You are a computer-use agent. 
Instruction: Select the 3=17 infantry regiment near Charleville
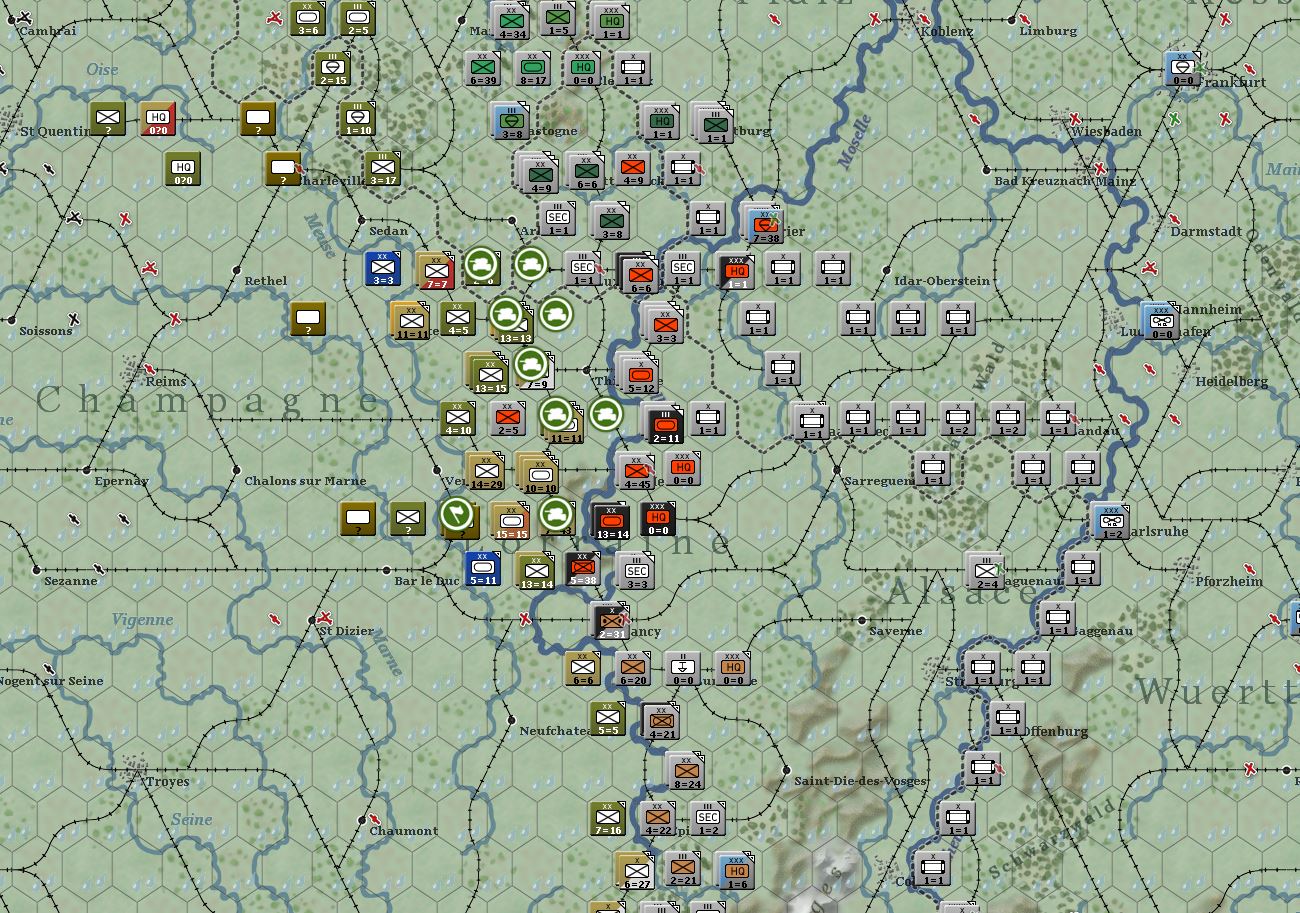[x=383, y=169]
